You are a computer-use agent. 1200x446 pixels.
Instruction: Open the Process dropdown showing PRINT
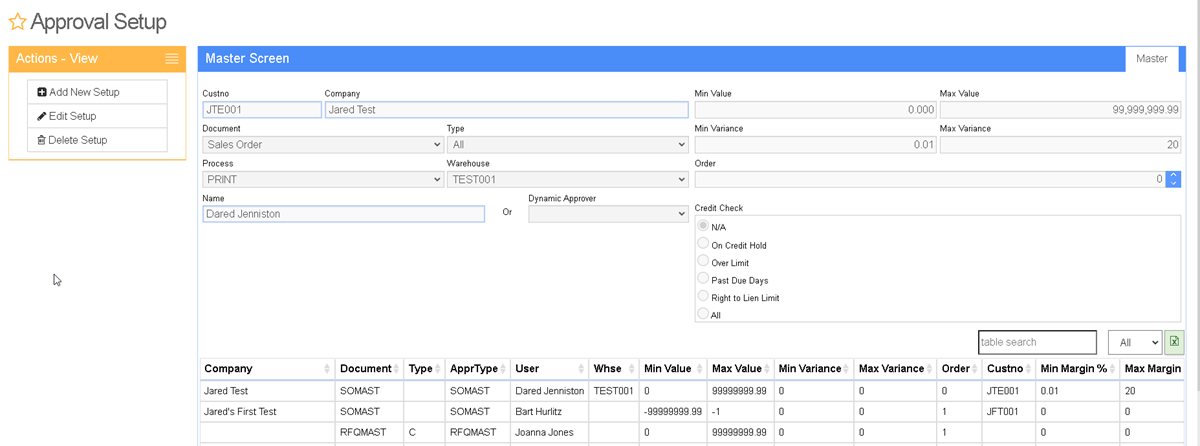(322, 180)
